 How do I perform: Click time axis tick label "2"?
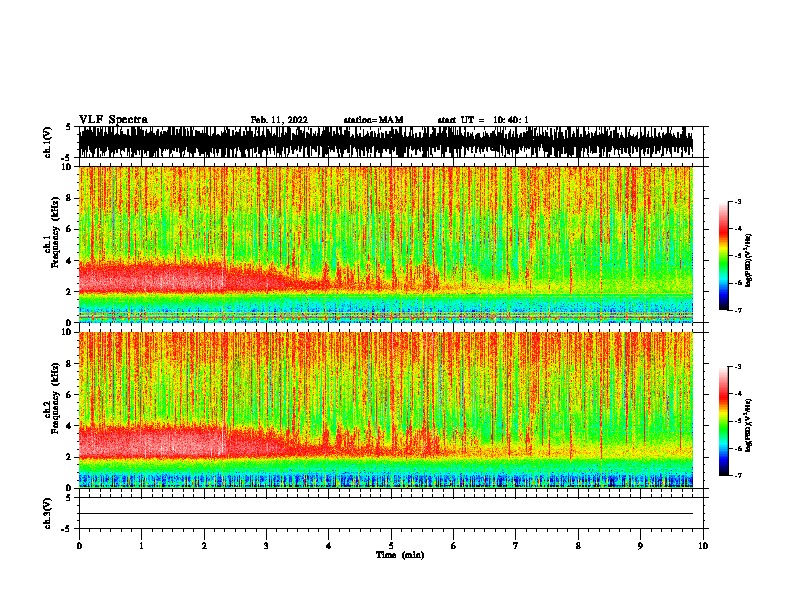point(204,546)
